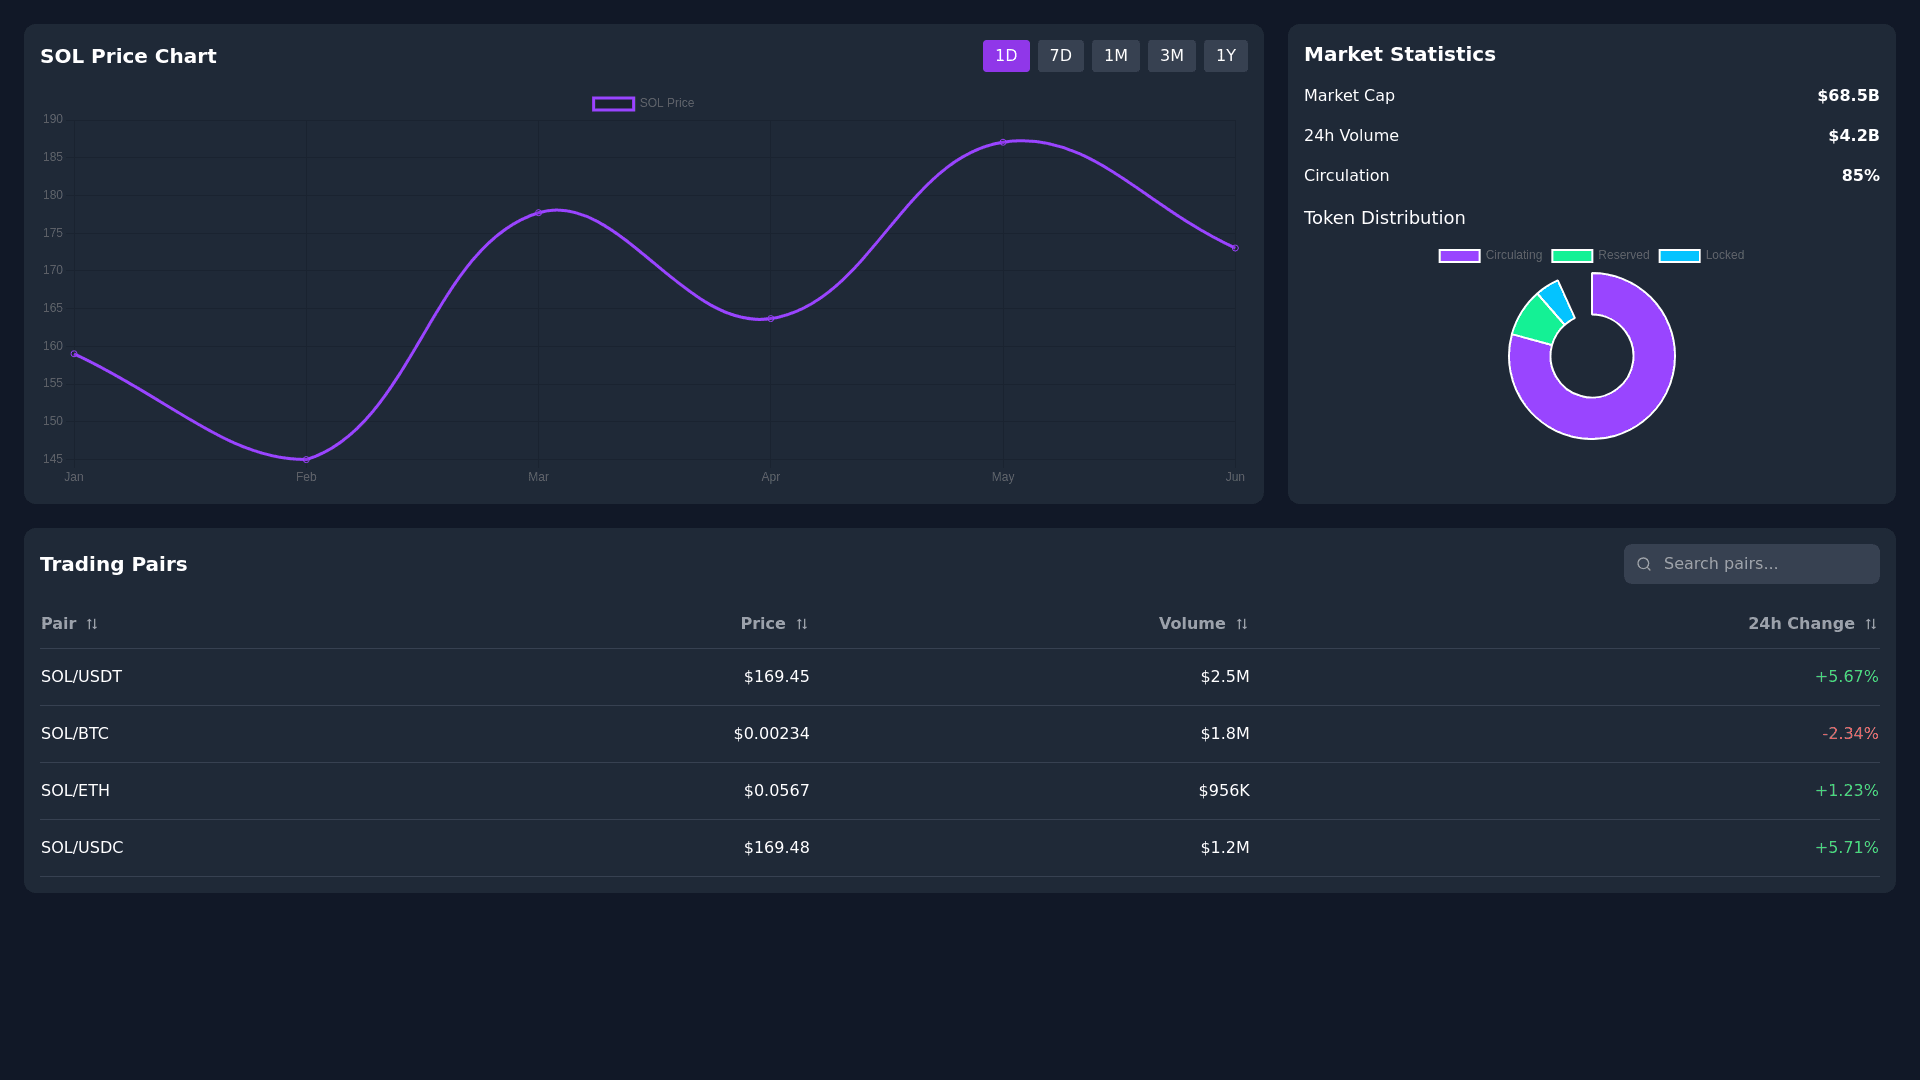Switch to the 7D time range

[1060, 56]
